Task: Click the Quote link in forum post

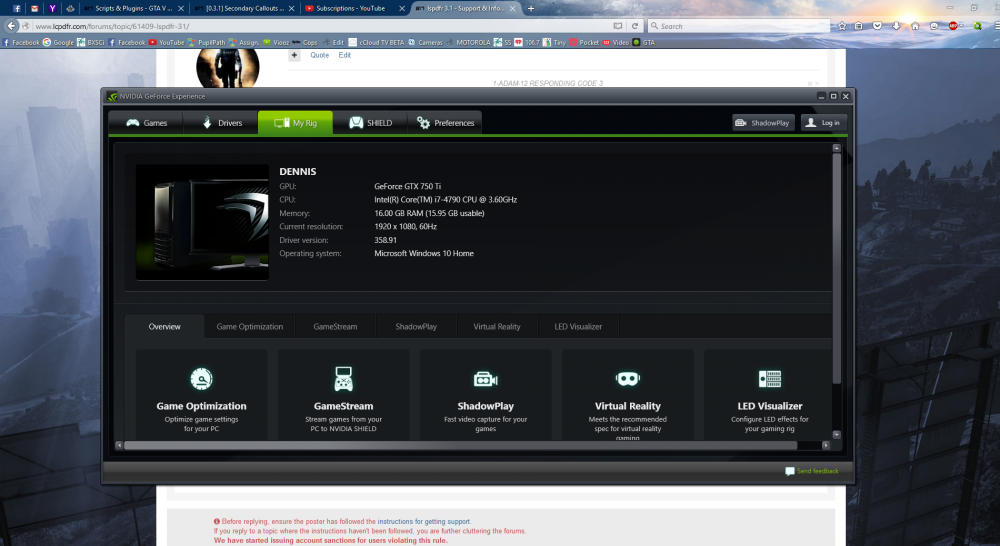Action: [x=320, y=55]
